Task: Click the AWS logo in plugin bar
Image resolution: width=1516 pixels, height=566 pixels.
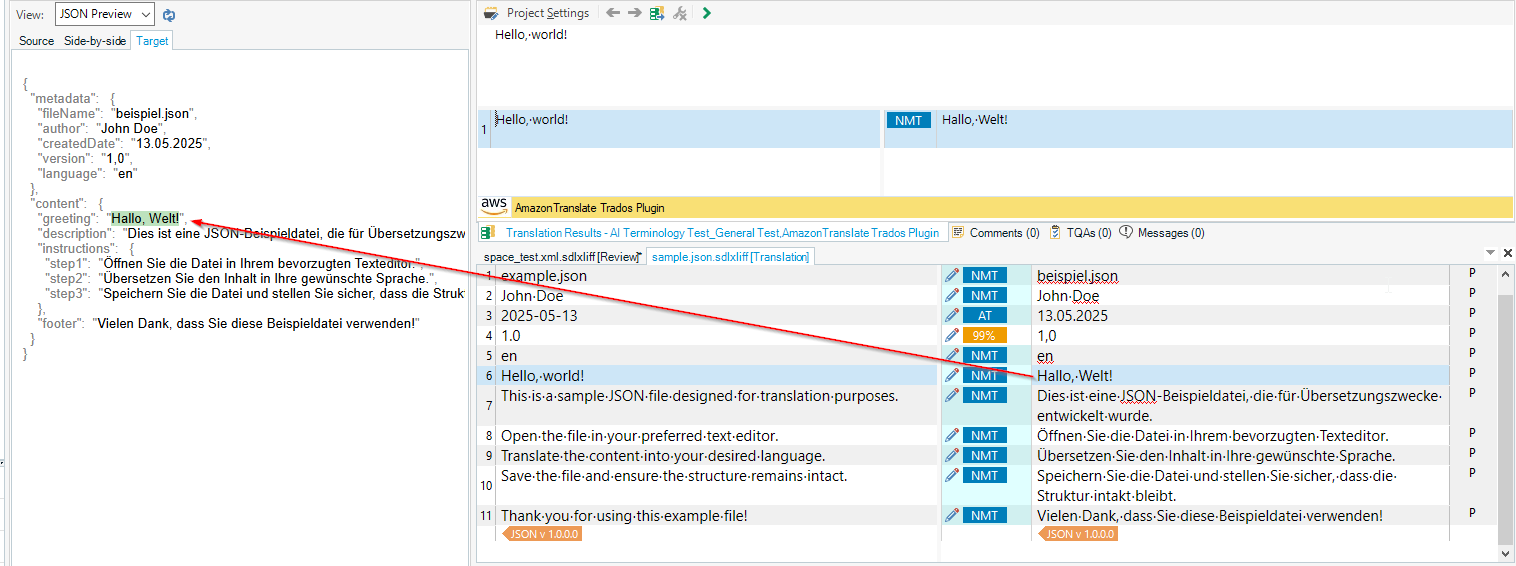Action: [494, 205]
